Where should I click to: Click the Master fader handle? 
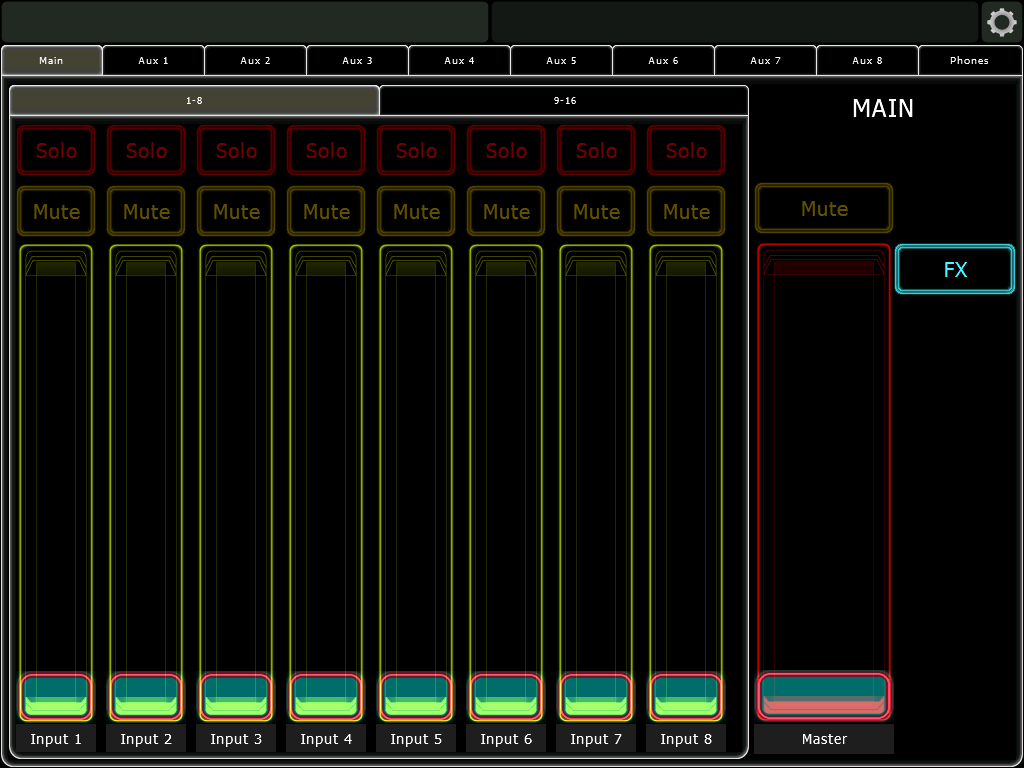pyautogui.click(x=824, y=696)
